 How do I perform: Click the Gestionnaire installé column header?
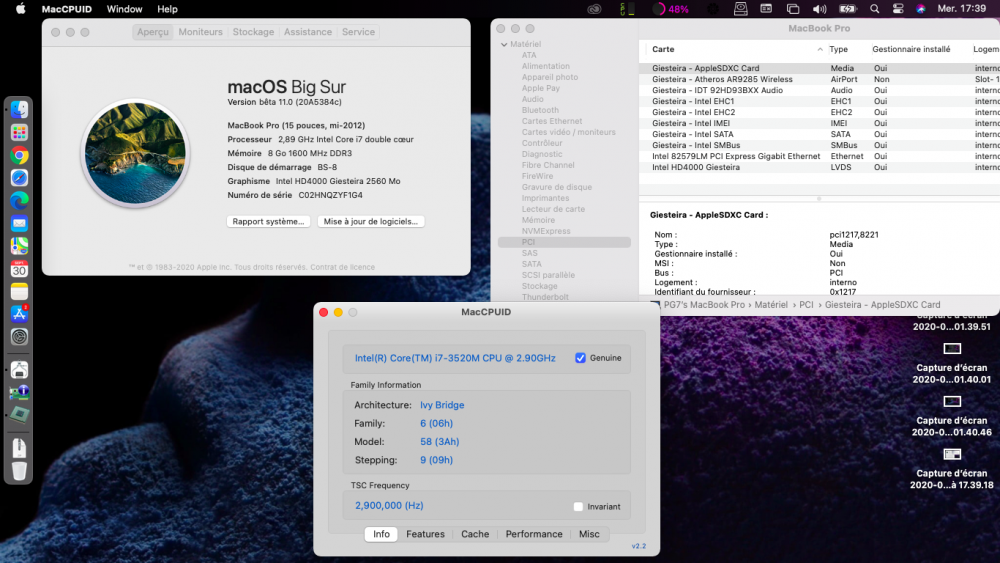[911, 49]
